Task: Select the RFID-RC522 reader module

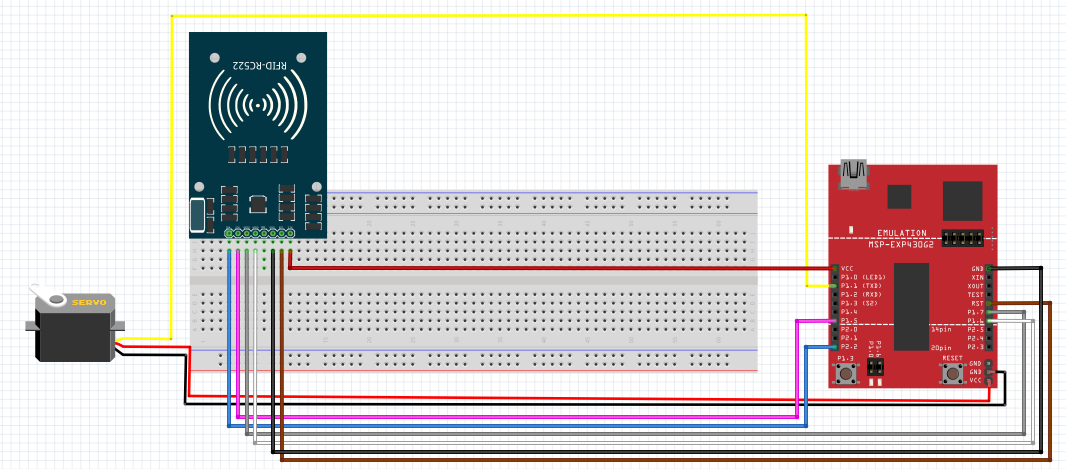Action: [x=258, y=135]
